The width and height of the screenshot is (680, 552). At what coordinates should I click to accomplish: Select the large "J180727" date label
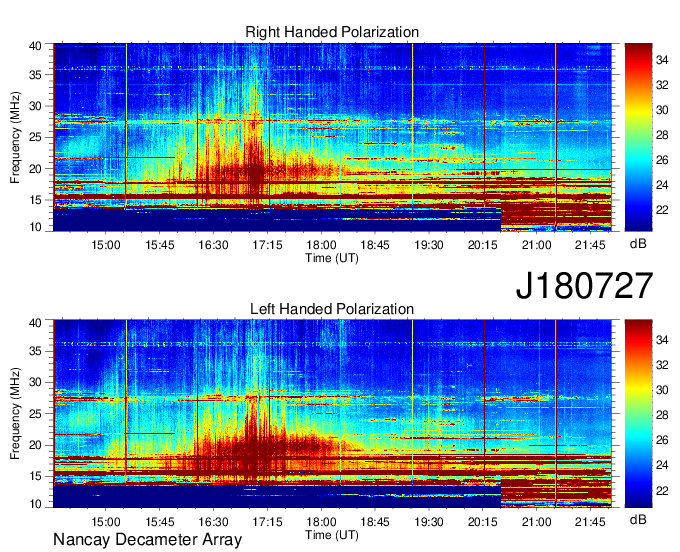click(584, 286)
